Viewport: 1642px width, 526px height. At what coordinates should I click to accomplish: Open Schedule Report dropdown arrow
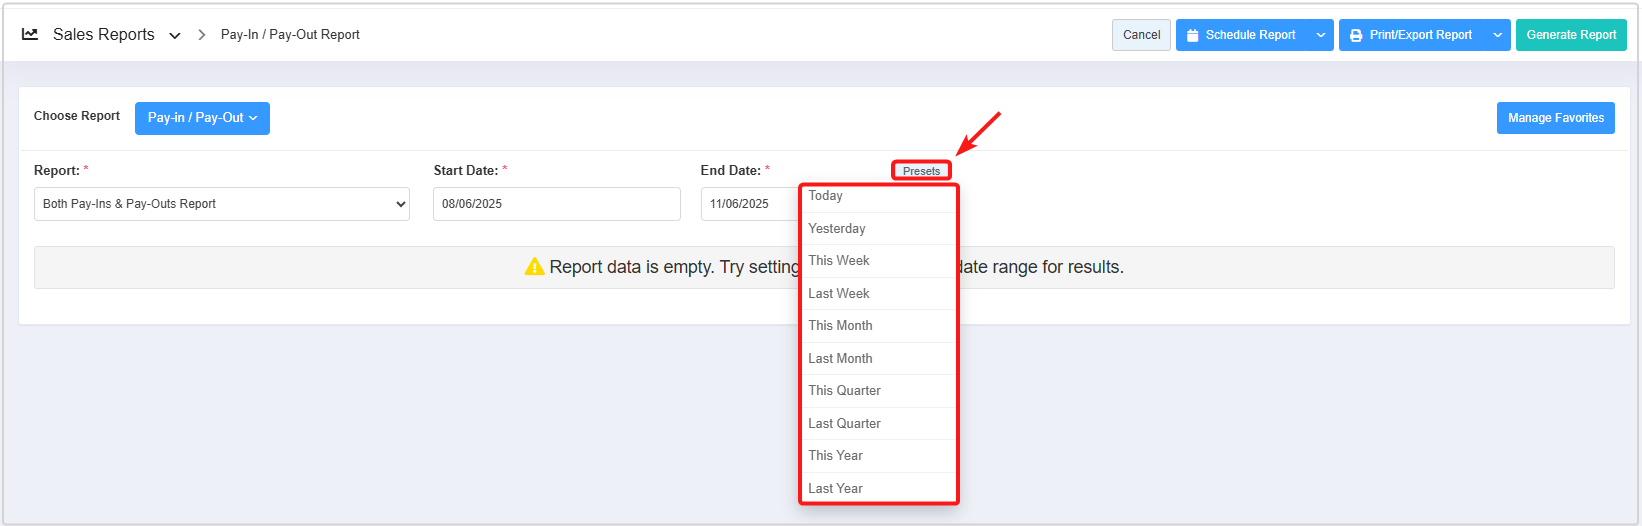[x=1321, y=35]
